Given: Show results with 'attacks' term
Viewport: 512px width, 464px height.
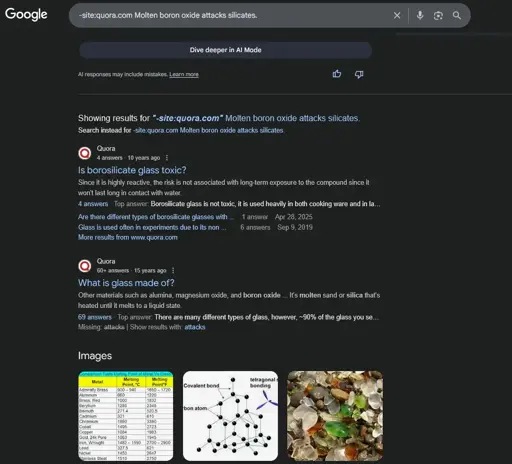Looking at the screenshot, I should pyautogui.click(x=195, y=327).
